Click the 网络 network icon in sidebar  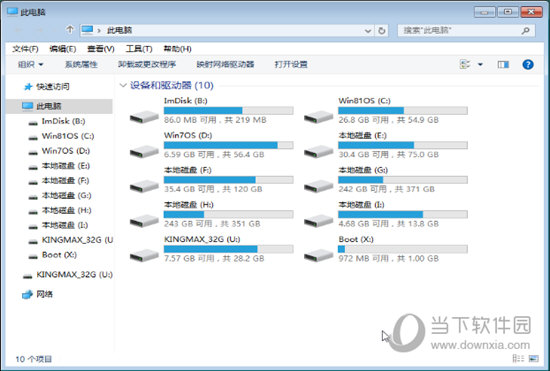click(x=27, y=295)
